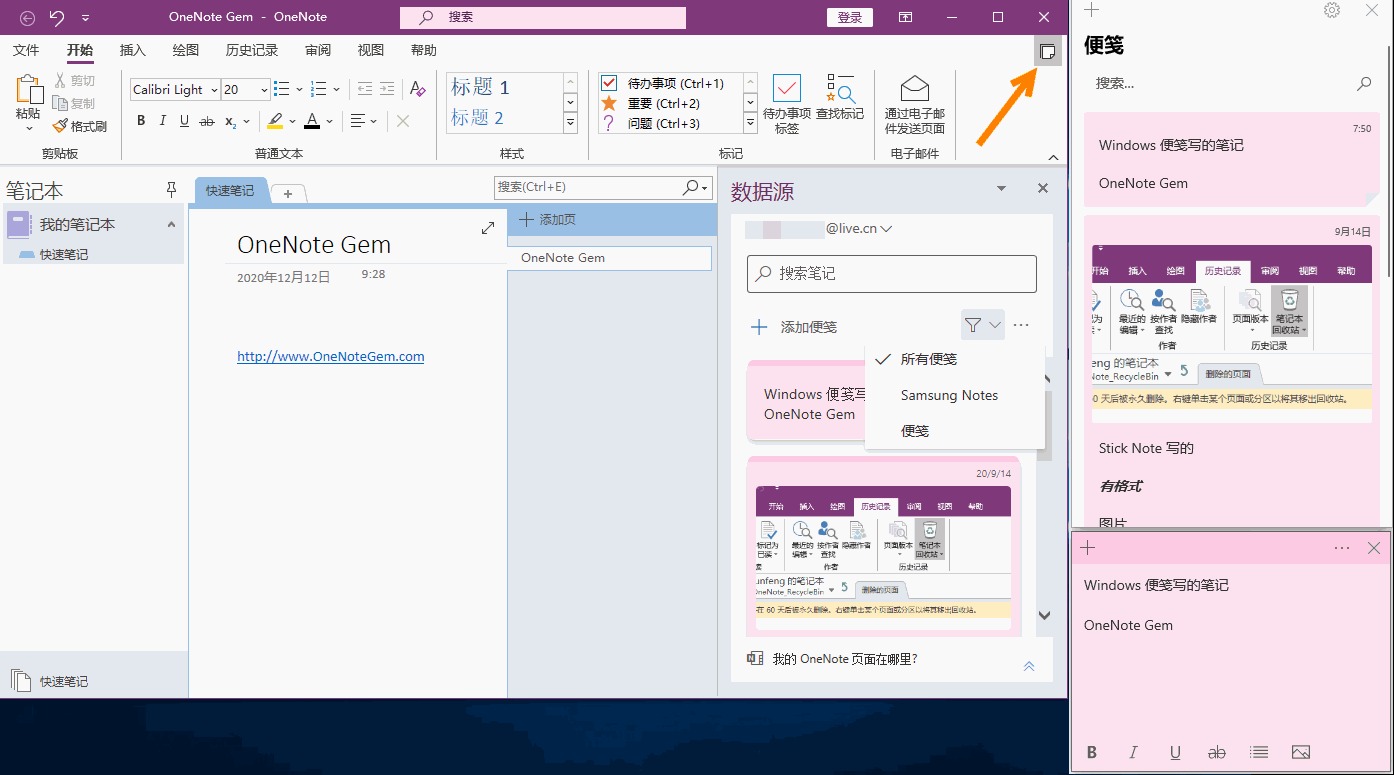Check the 待办事项 (Ctrl+1) tag checkbox
1394x775 pixels.
(x=609, y=83)
